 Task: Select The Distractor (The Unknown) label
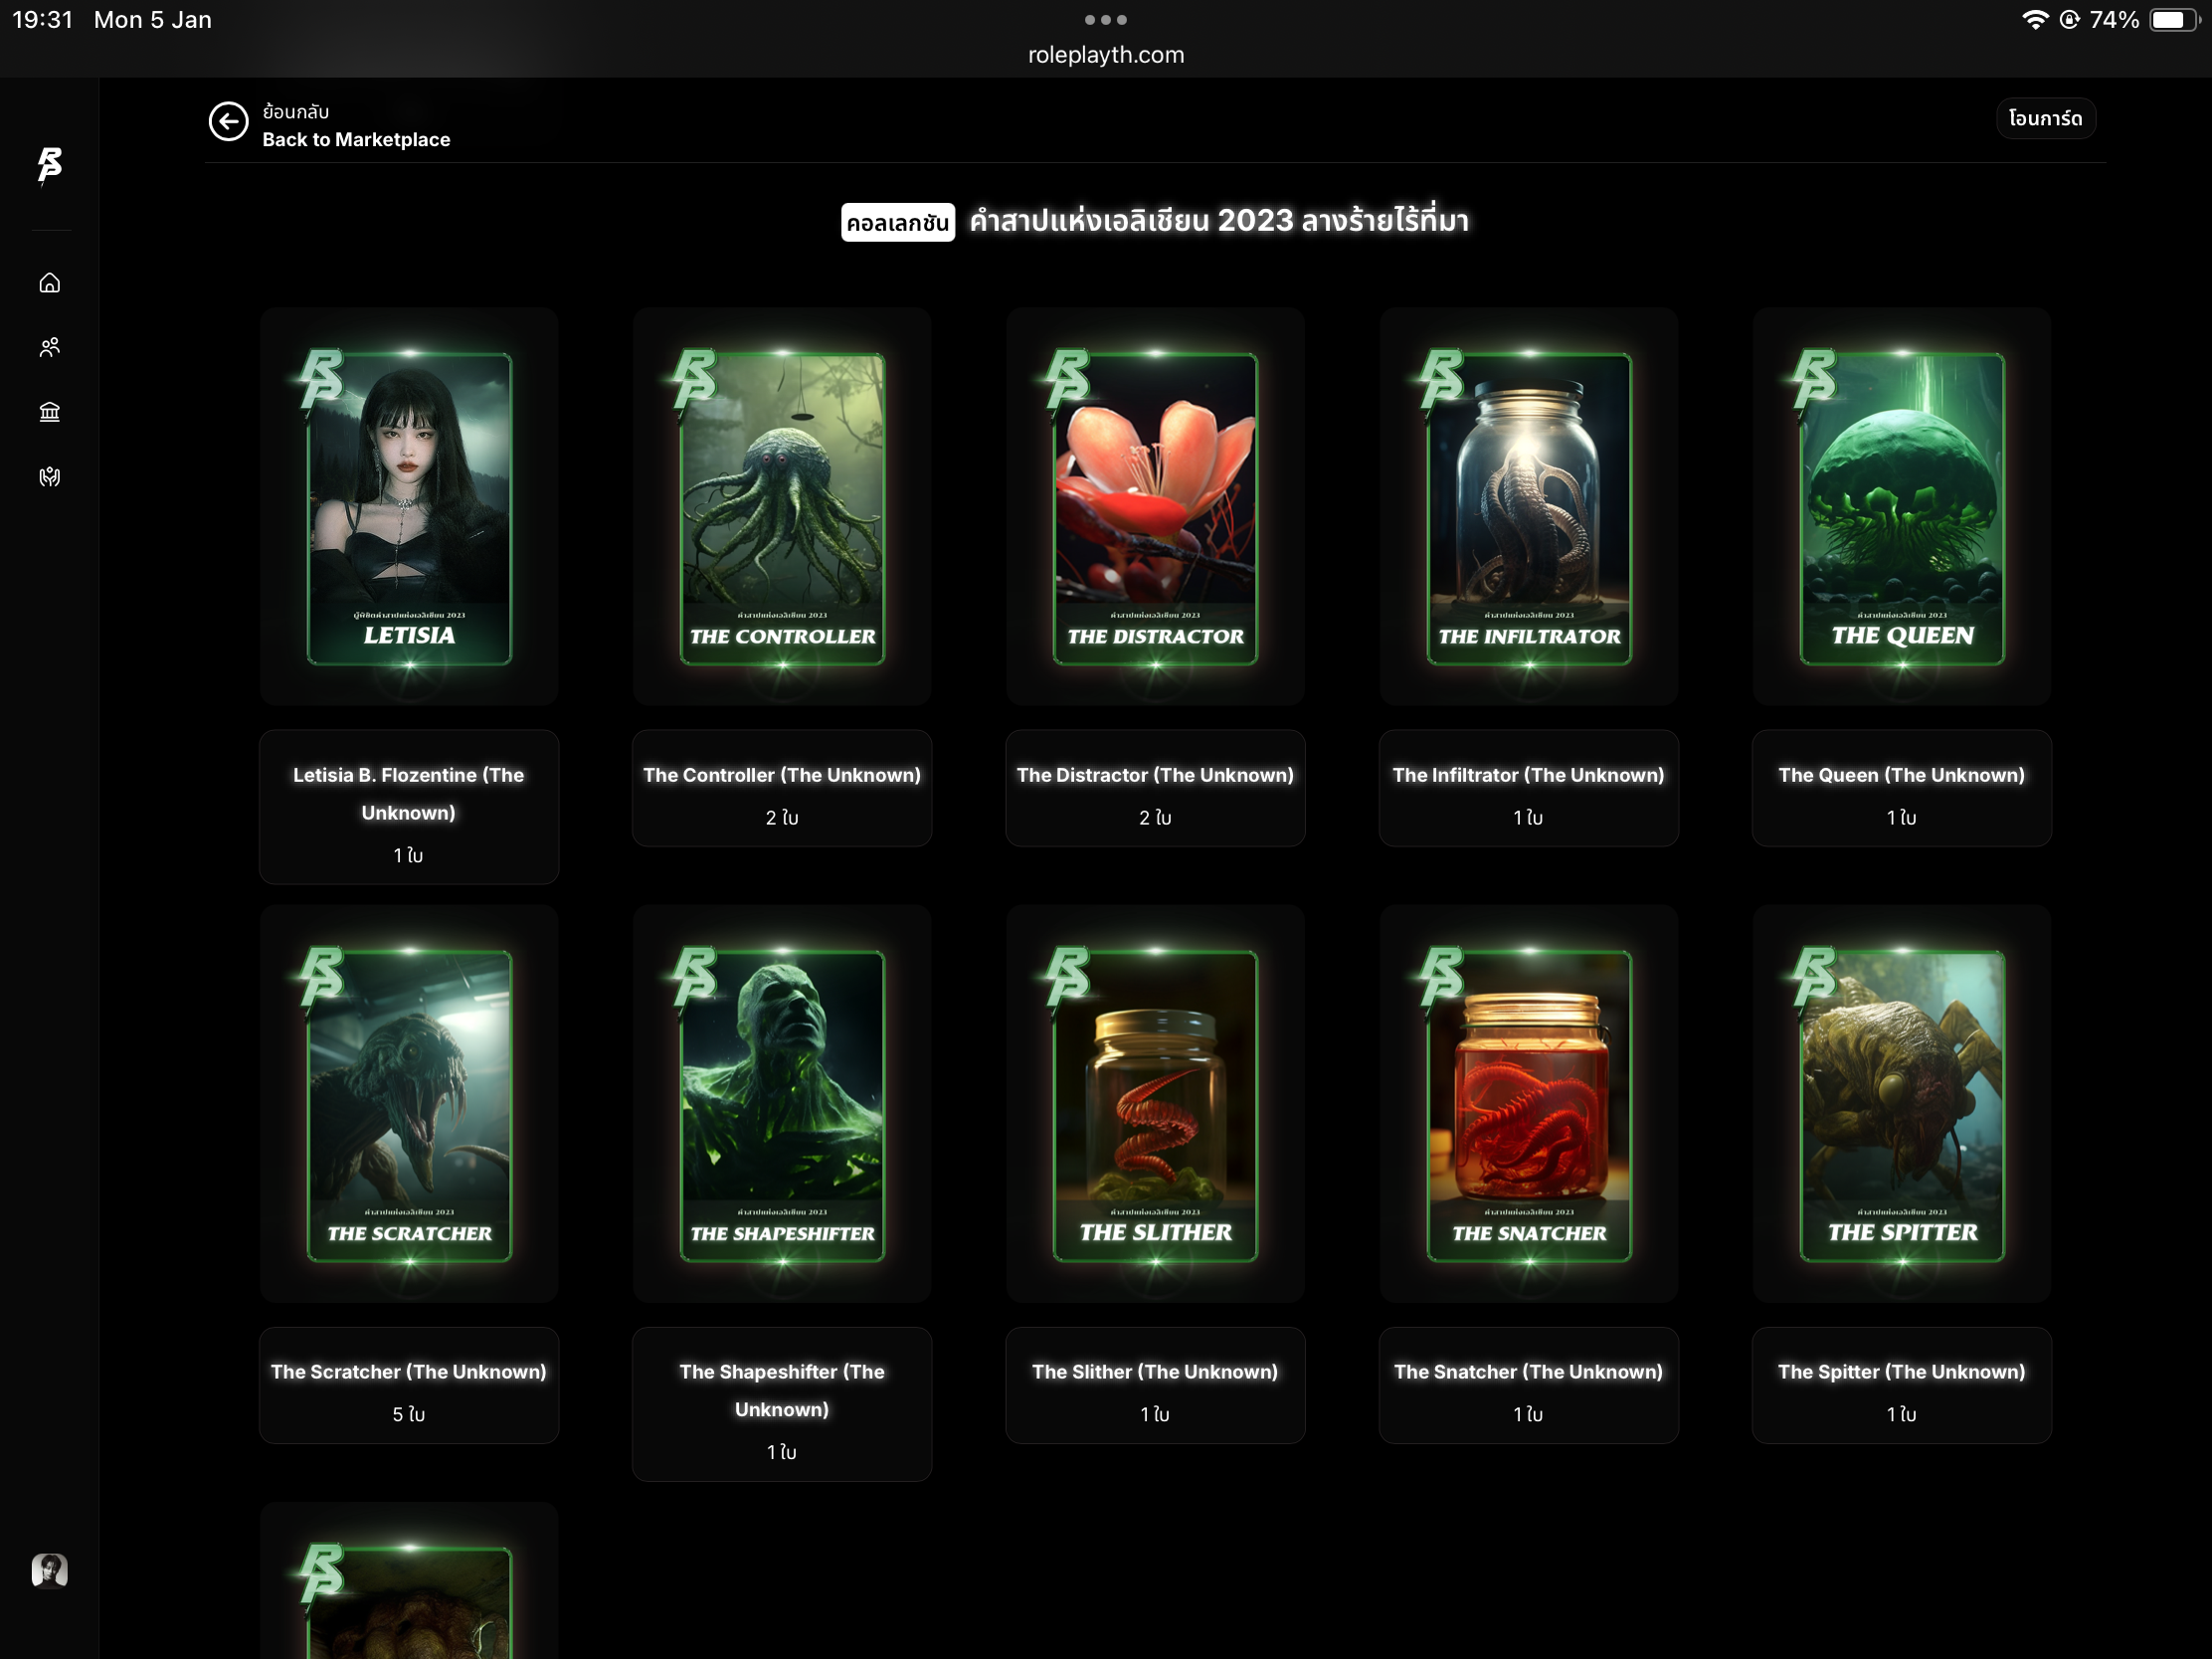coord(1155,775)
